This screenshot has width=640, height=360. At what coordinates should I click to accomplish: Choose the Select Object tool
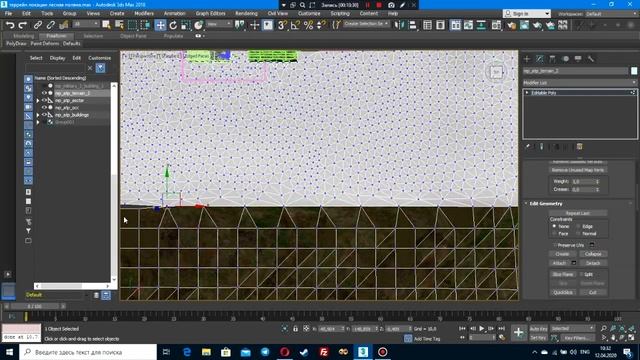(107, 25)
